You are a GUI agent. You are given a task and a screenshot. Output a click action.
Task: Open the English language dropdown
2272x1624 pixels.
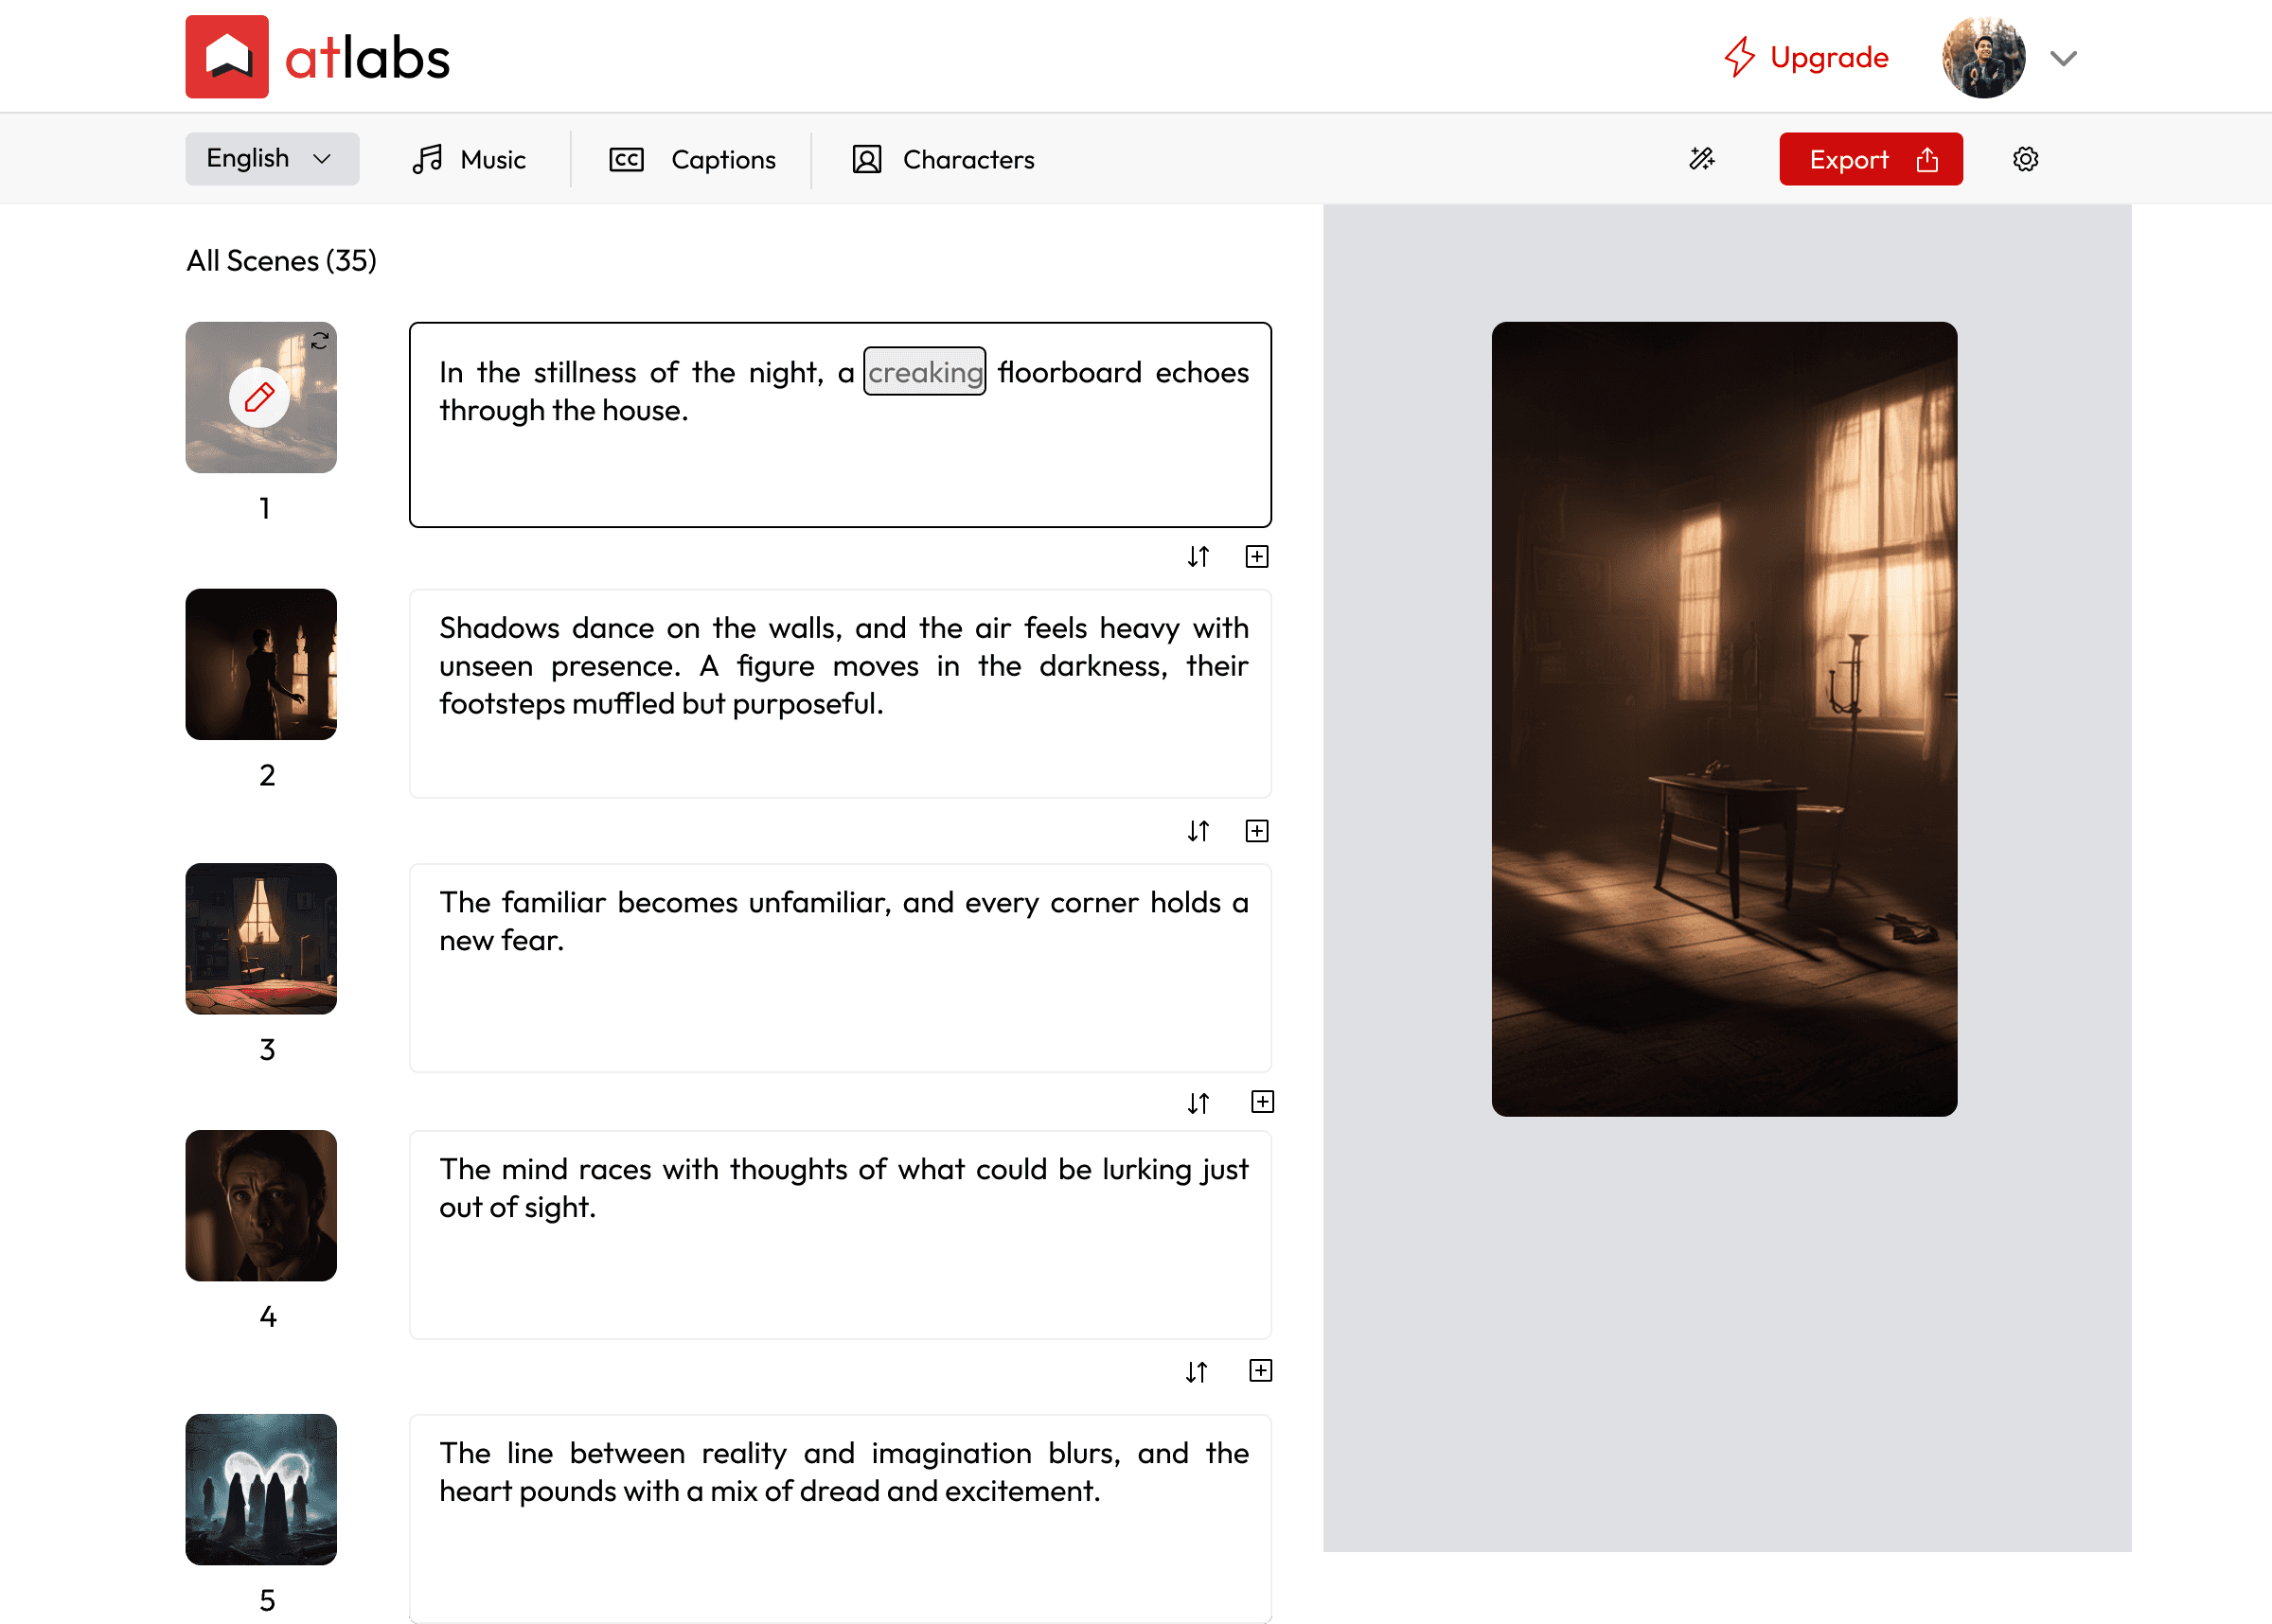(271, 159)
